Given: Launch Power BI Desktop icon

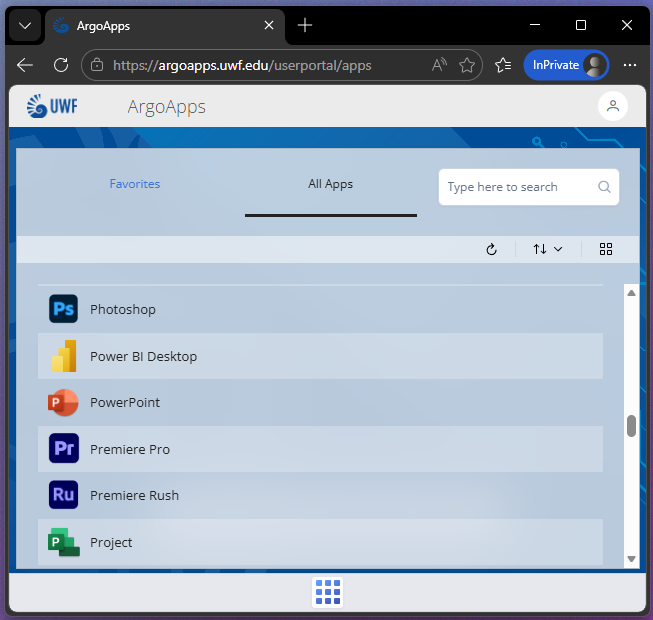Looking at the screenshot, I should 64,356.
